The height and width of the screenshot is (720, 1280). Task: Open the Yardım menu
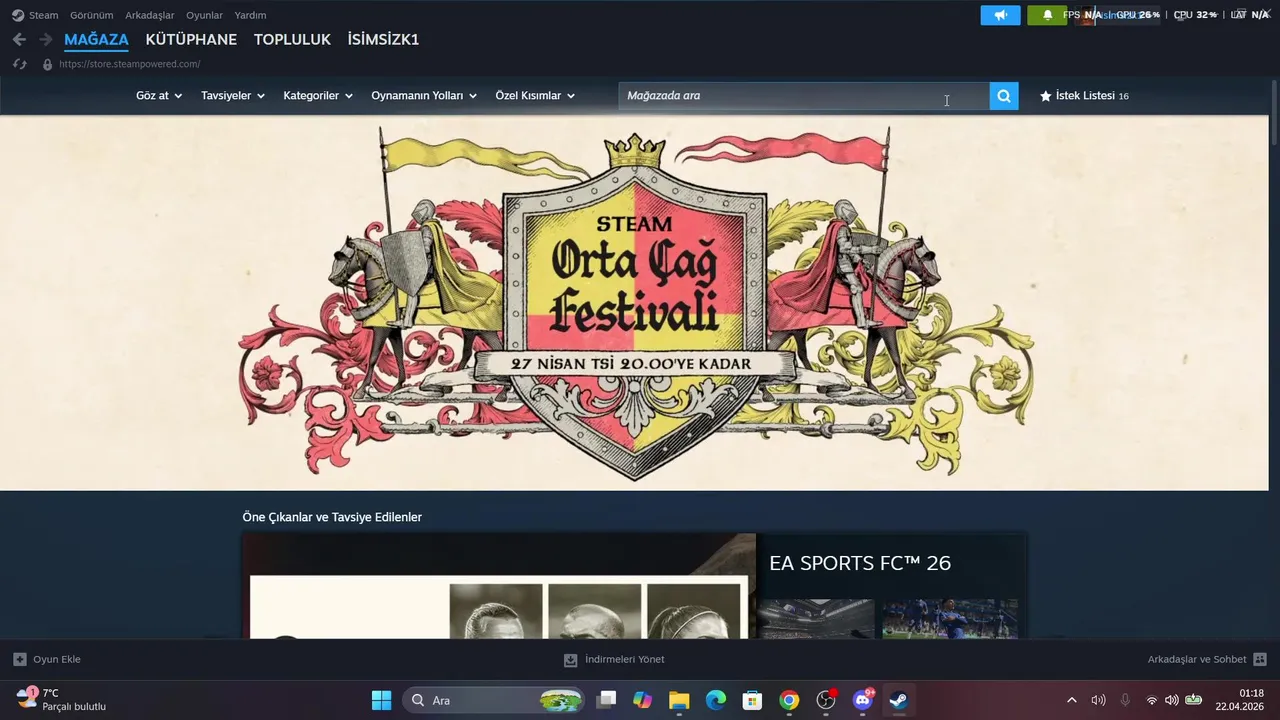pos(250,15)
